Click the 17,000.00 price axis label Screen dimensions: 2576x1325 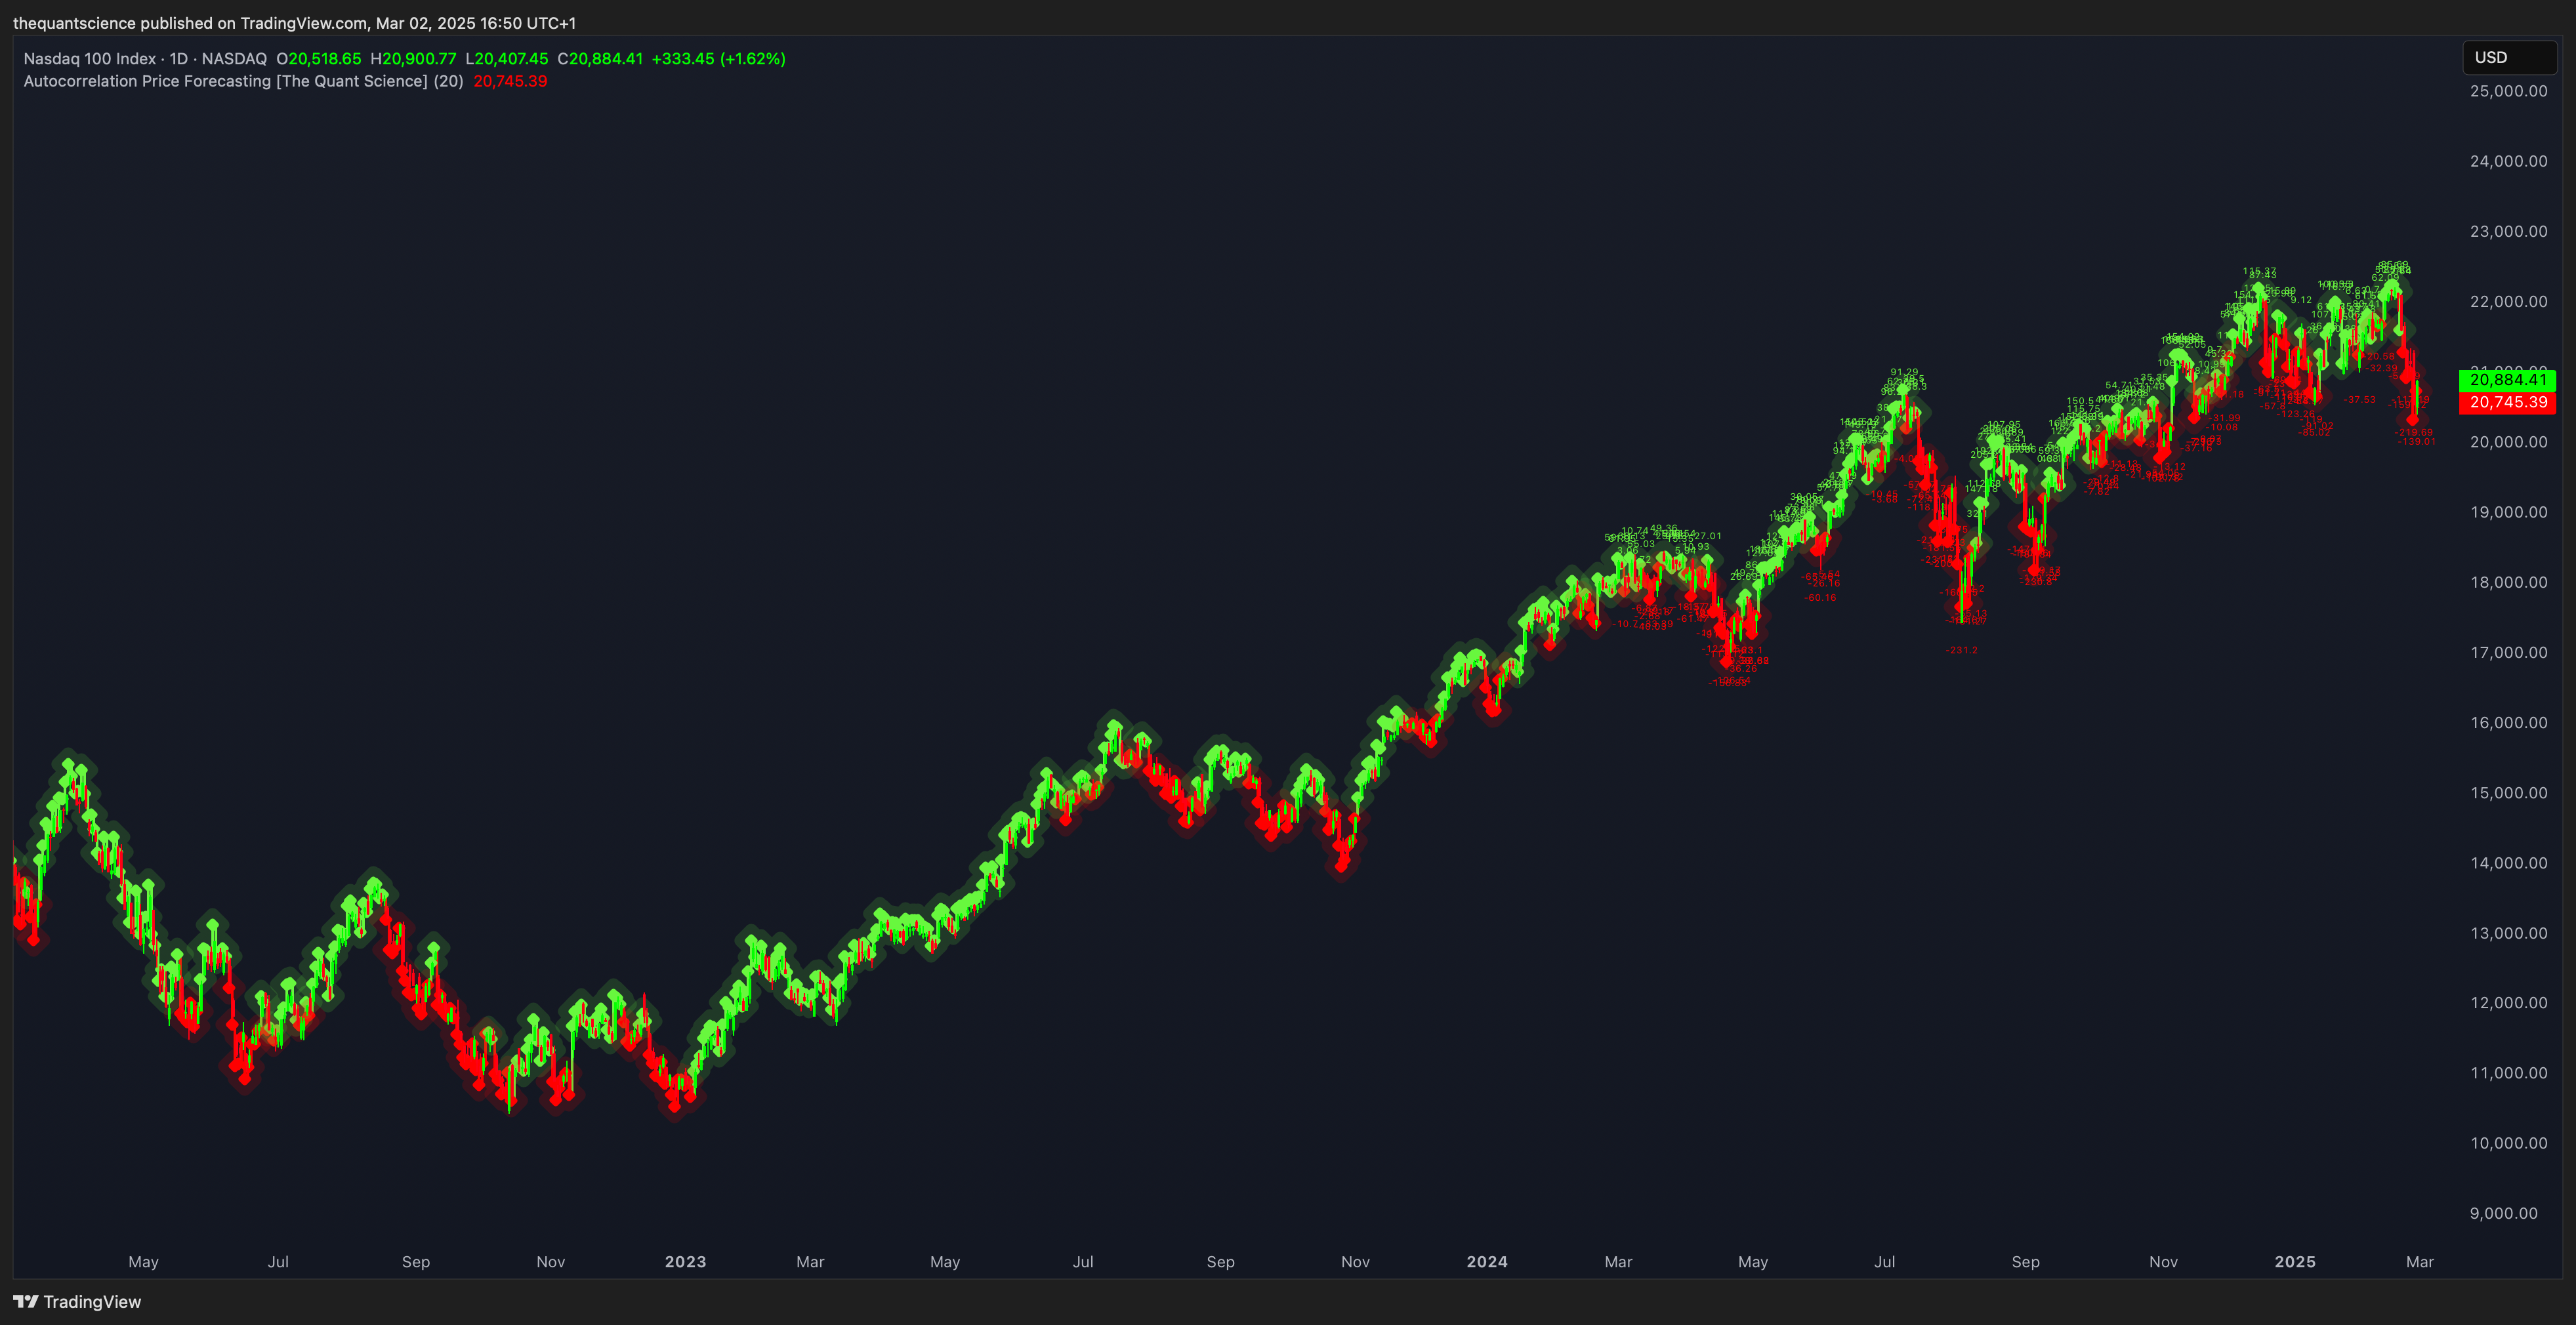(2508, 652)
